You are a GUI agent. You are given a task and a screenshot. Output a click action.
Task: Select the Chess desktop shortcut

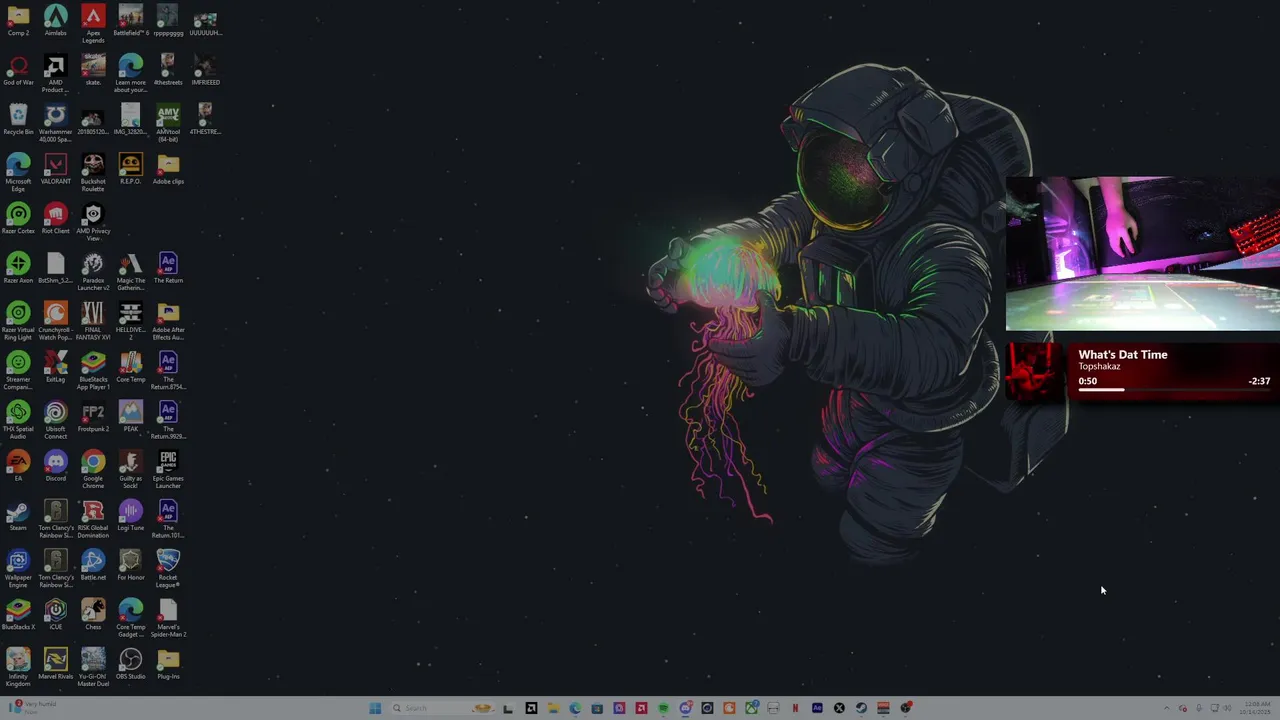[93, 615]
